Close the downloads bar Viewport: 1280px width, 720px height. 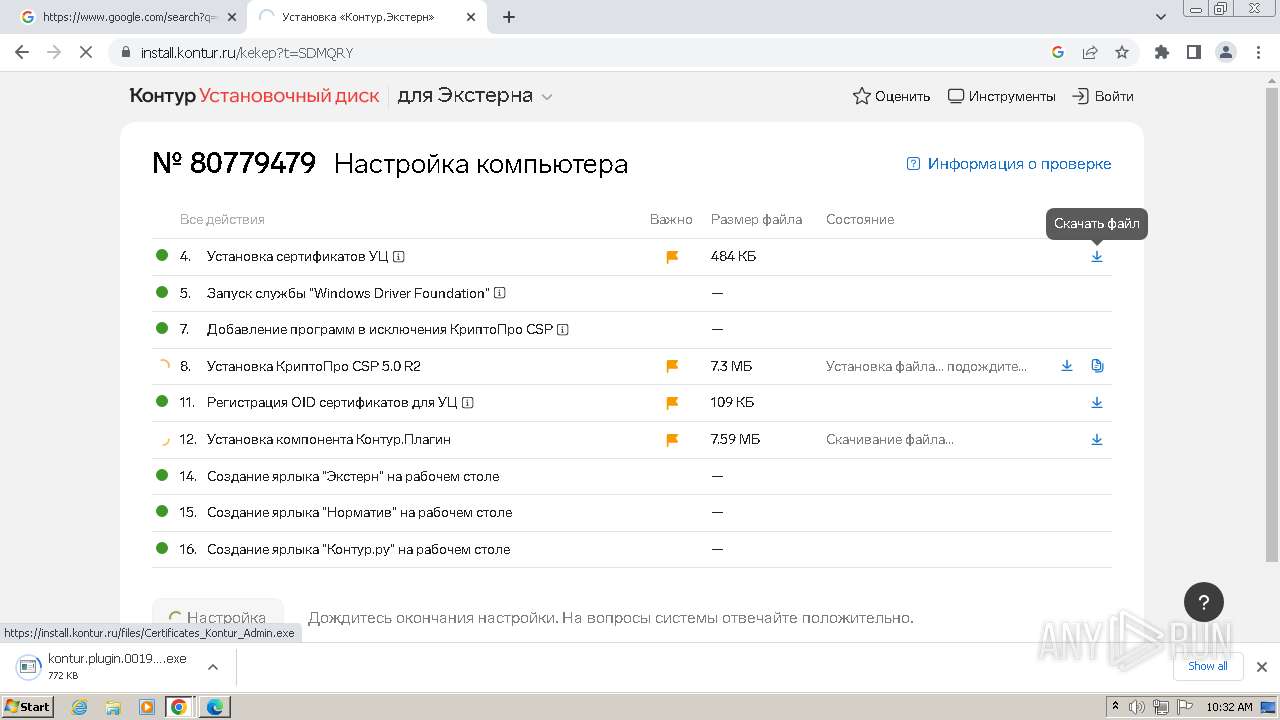(x=1262, y=666)
